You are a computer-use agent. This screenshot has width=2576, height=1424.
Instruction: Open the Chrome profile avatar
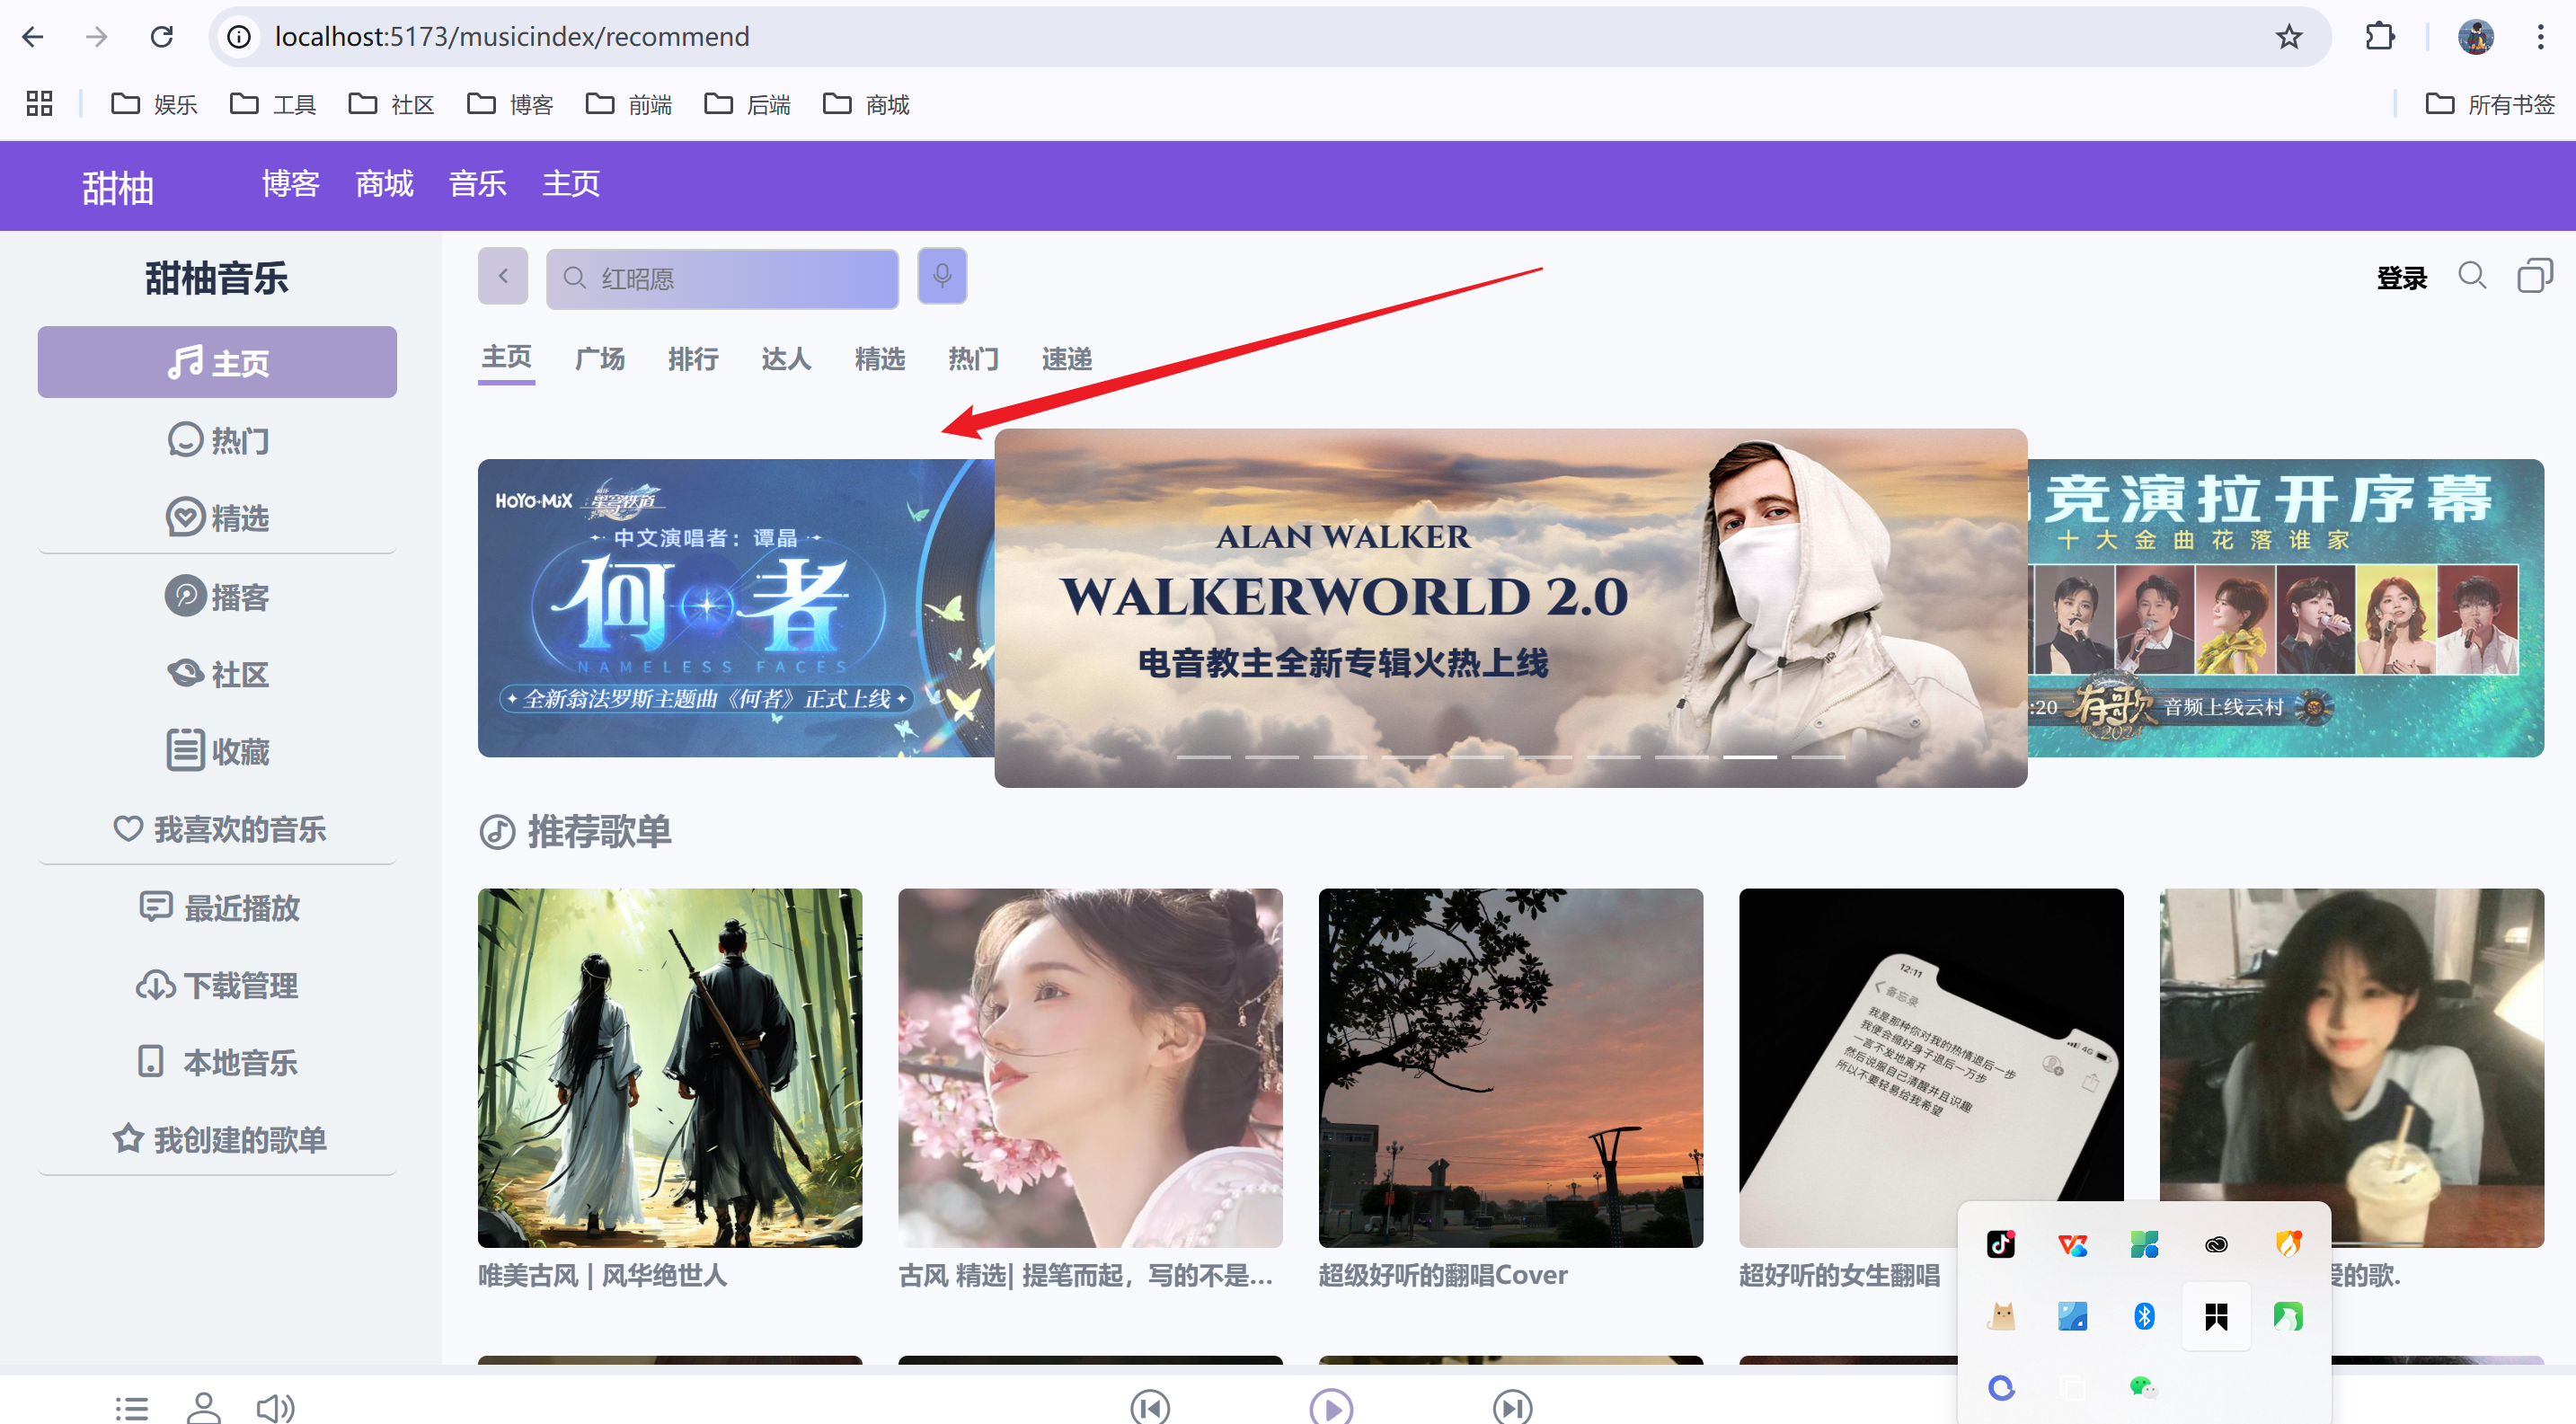pyautogui.click(x=2475, y=37)
